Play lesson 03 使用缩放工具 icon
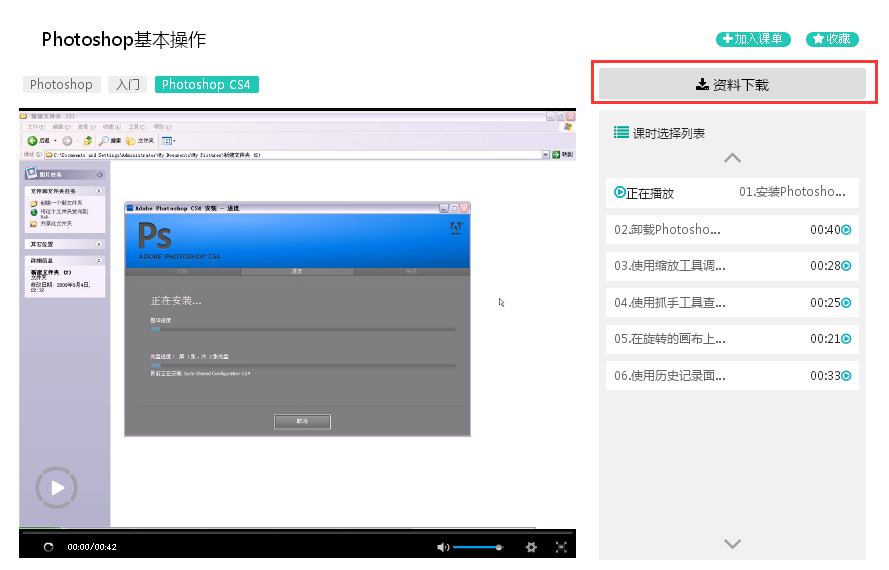The width and height of the screenshot is (889, 570). point(846,266)
